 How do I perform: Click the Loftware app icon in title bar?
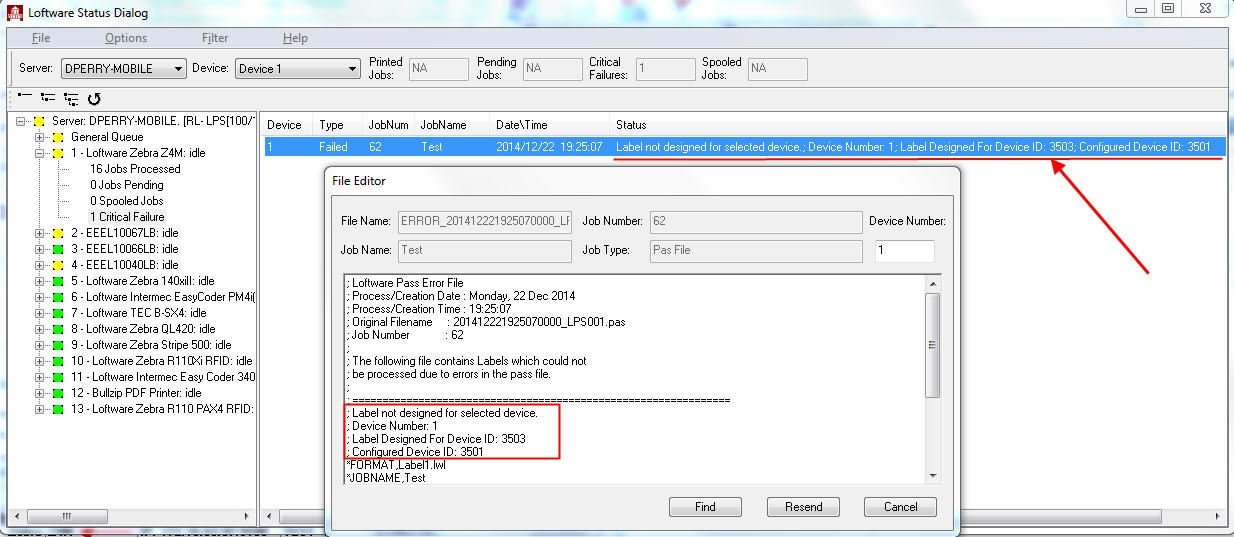(14, 13)
